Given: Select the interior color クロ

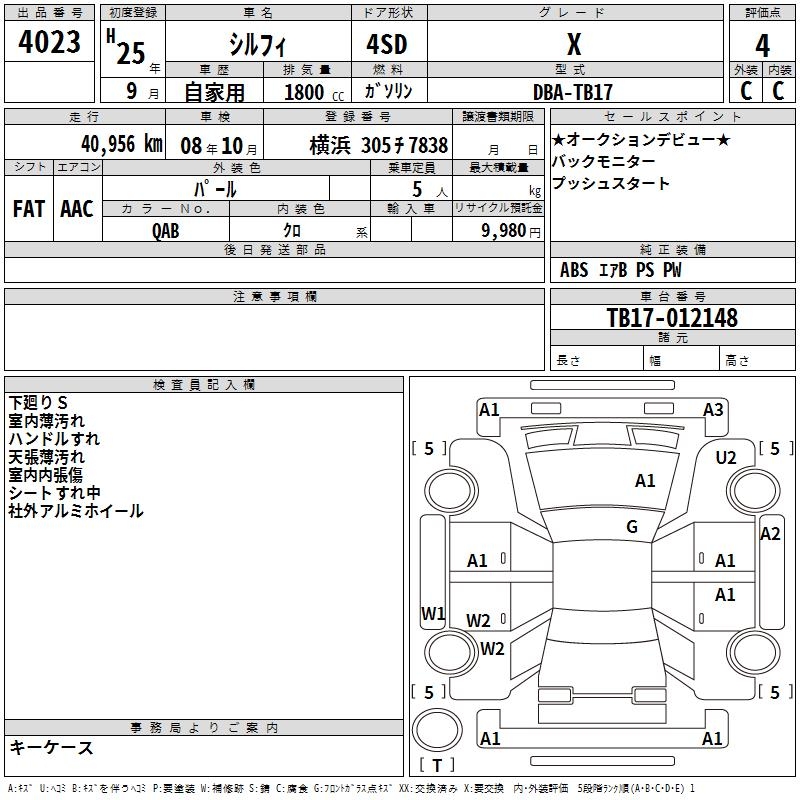Looking at the screenshot, I should [x=292, y=230].
